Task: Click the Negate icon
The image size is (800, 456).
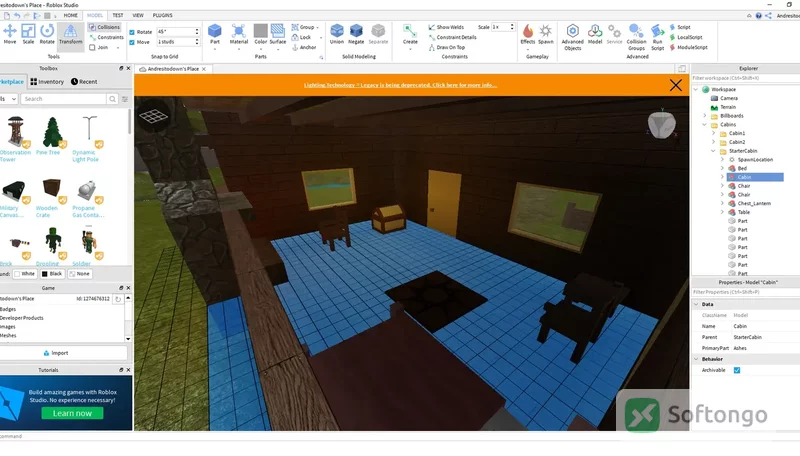Action: point(356,34)
